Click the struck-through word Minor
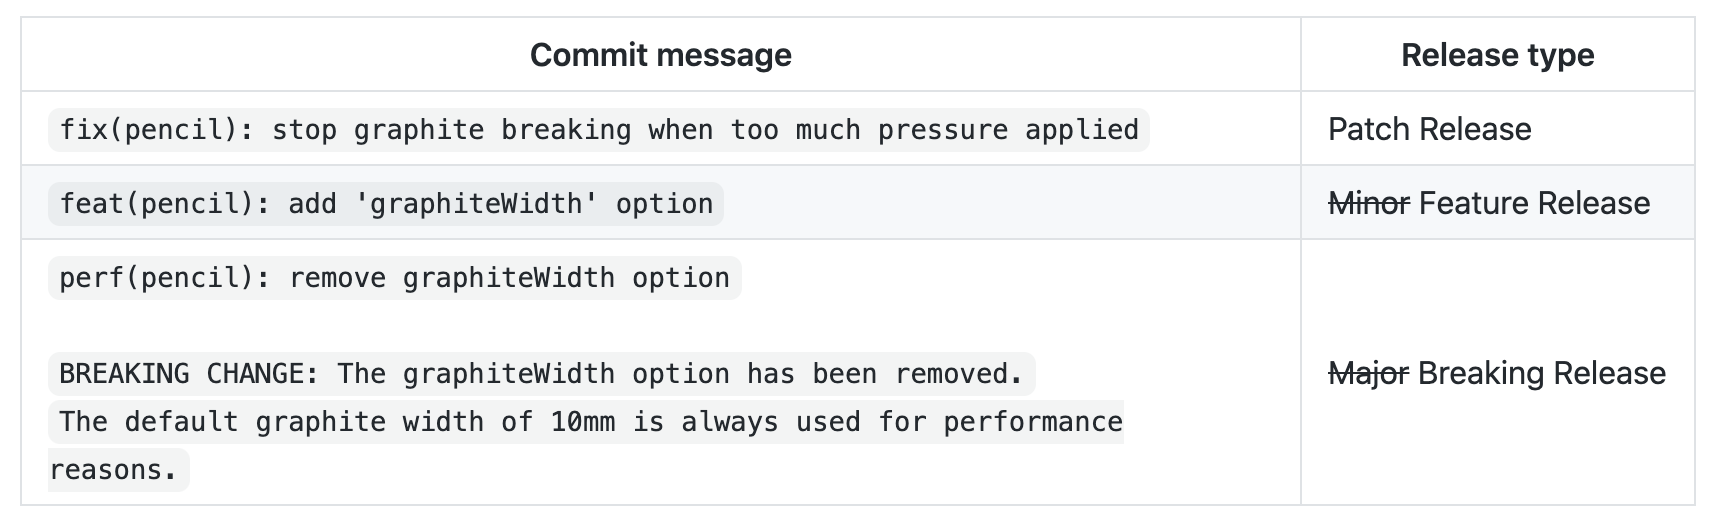The image size is (1716, 522). point(1369,203)
